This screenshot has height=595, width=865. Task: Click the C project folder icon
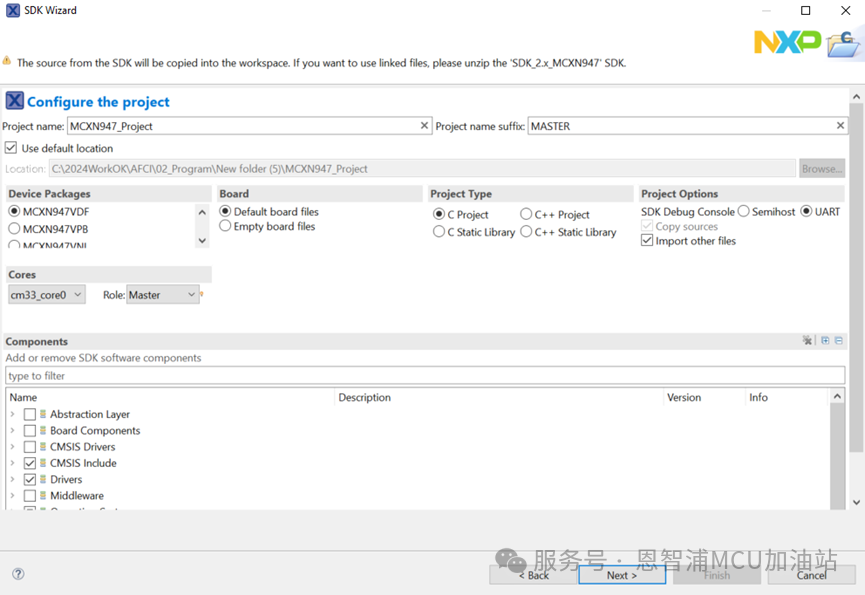[843, 44]
